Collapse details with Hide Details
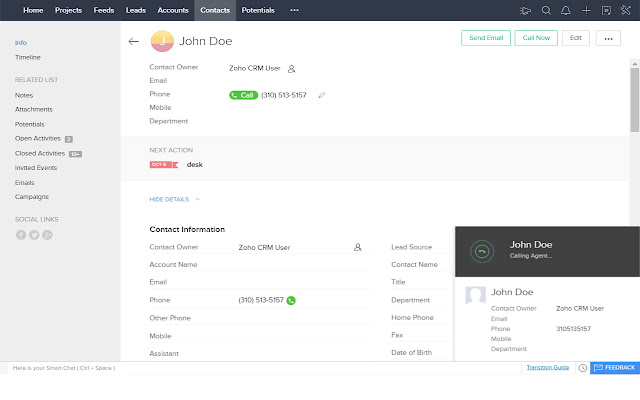 (x=175, y=199)
